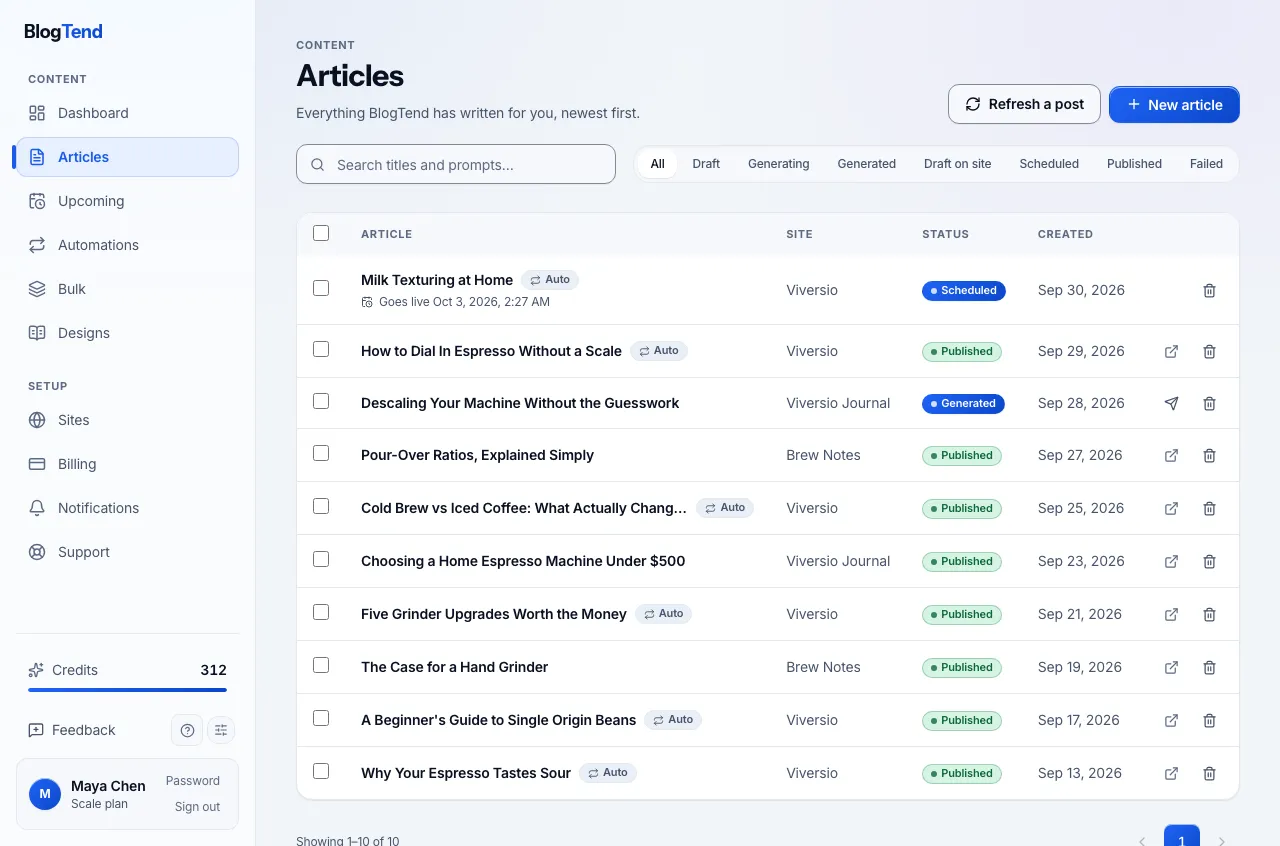Delete The Case for a Hand Grinder
The image size is (1280, 846).
point(1209,668)
